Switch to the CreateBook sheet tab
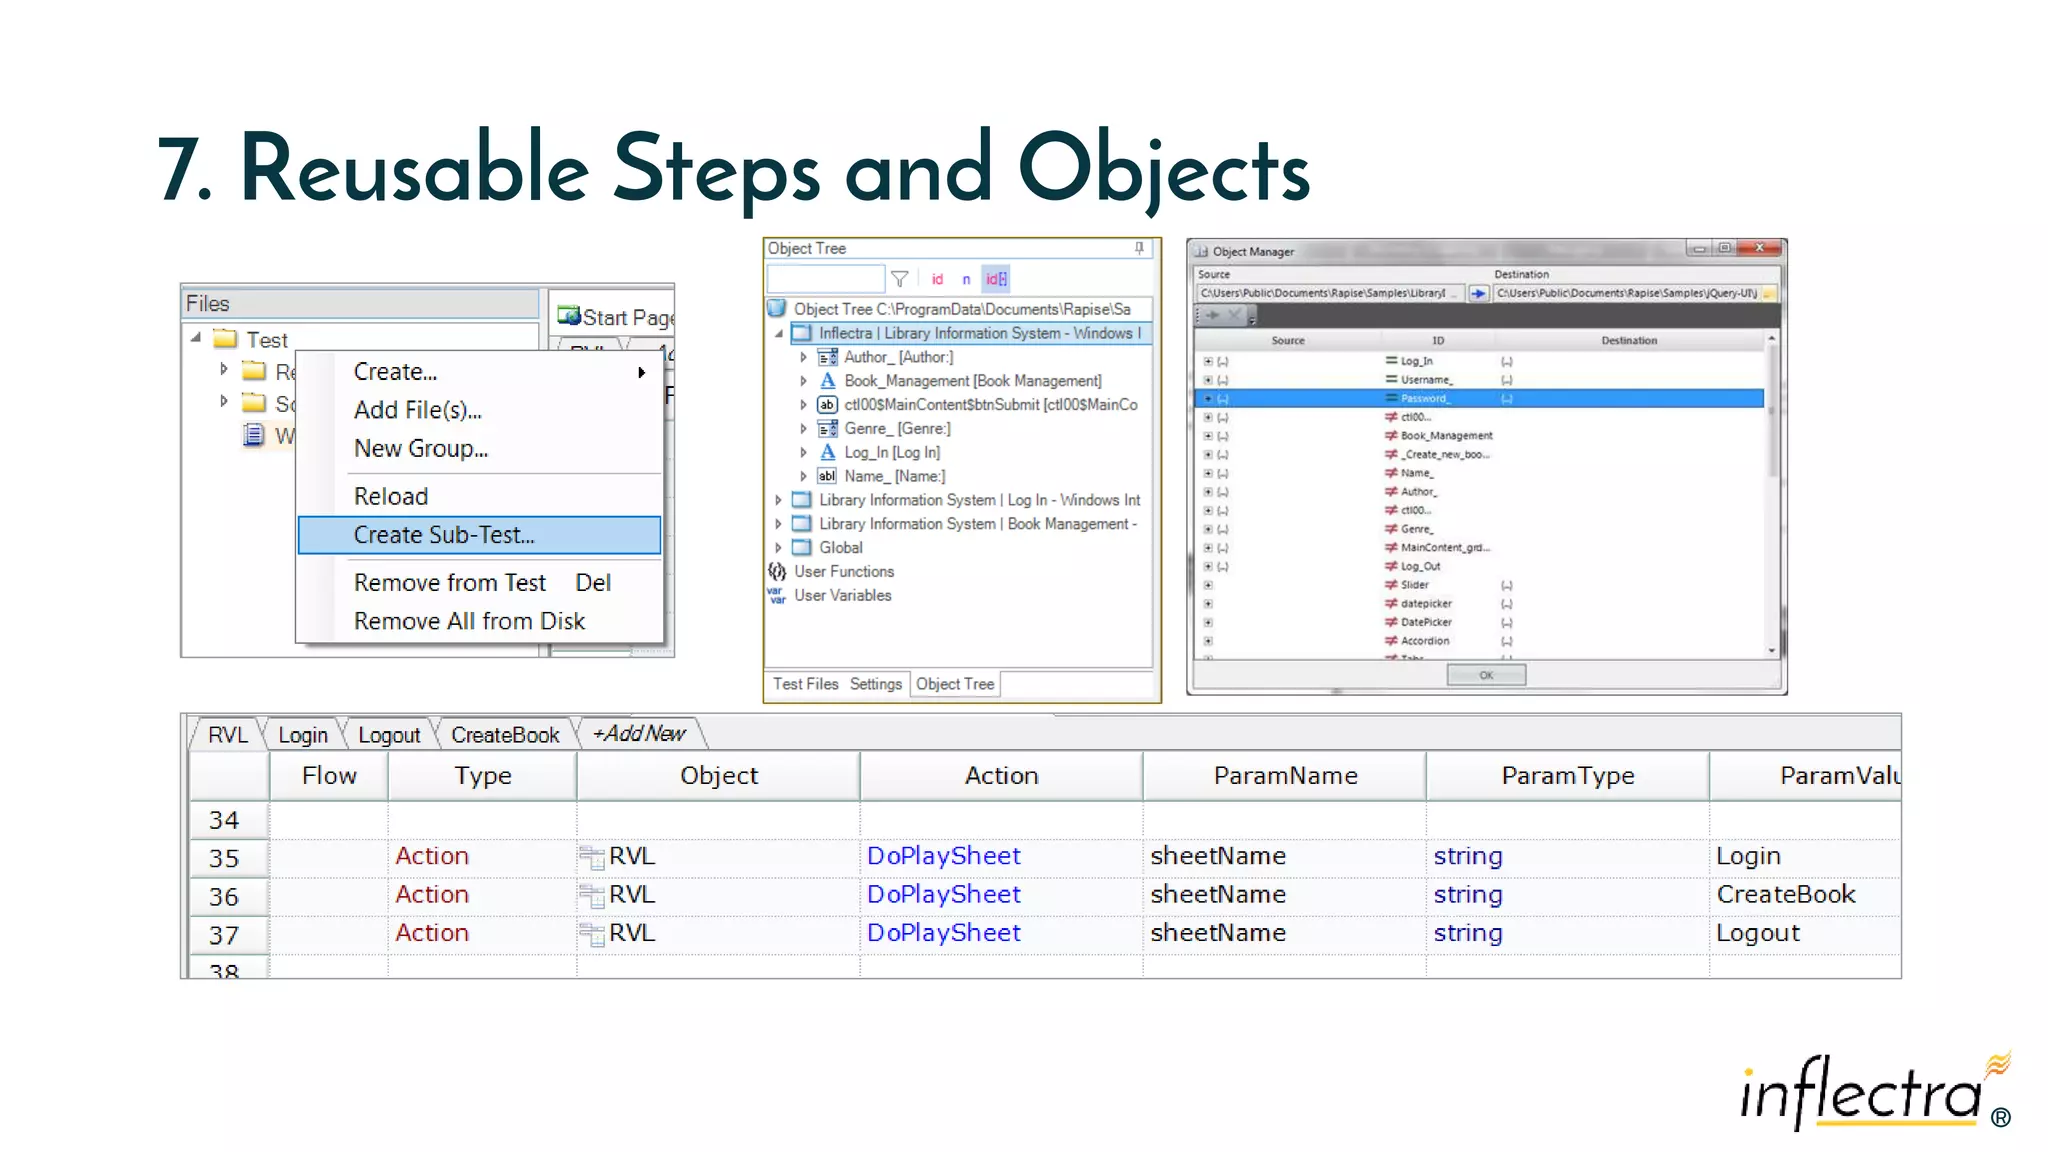This screenshot has width=2048, height=1152. coord(505,735)
